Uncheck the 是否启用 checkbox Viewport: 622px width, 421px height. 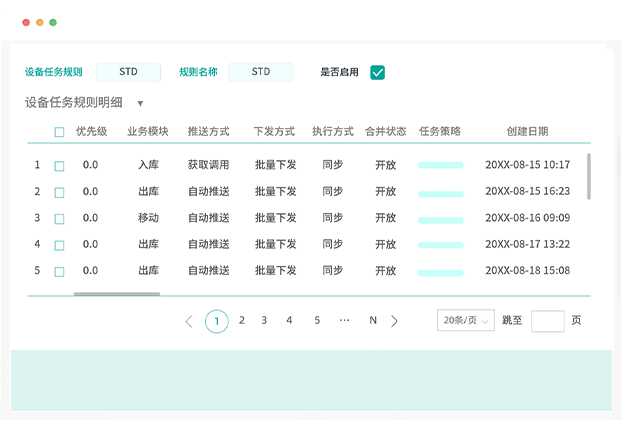click(377, 73)
